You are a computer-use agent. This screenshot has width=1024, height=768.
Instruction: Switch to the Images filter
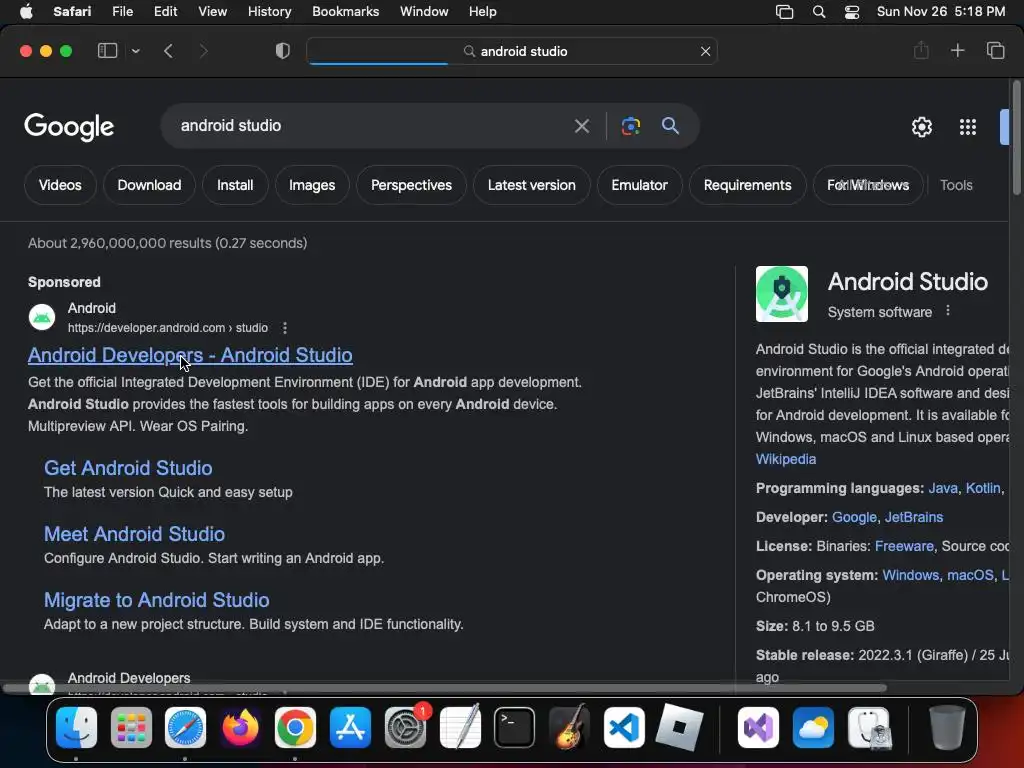(312, 185)
